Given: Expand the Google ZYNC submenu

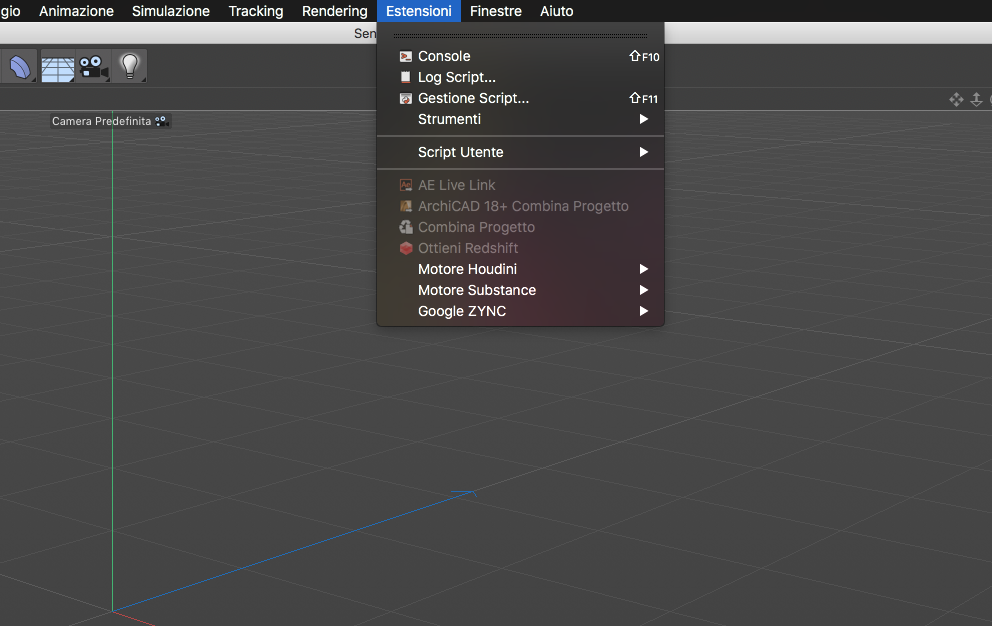Looking at the screenshot, I should pos(520,311).
